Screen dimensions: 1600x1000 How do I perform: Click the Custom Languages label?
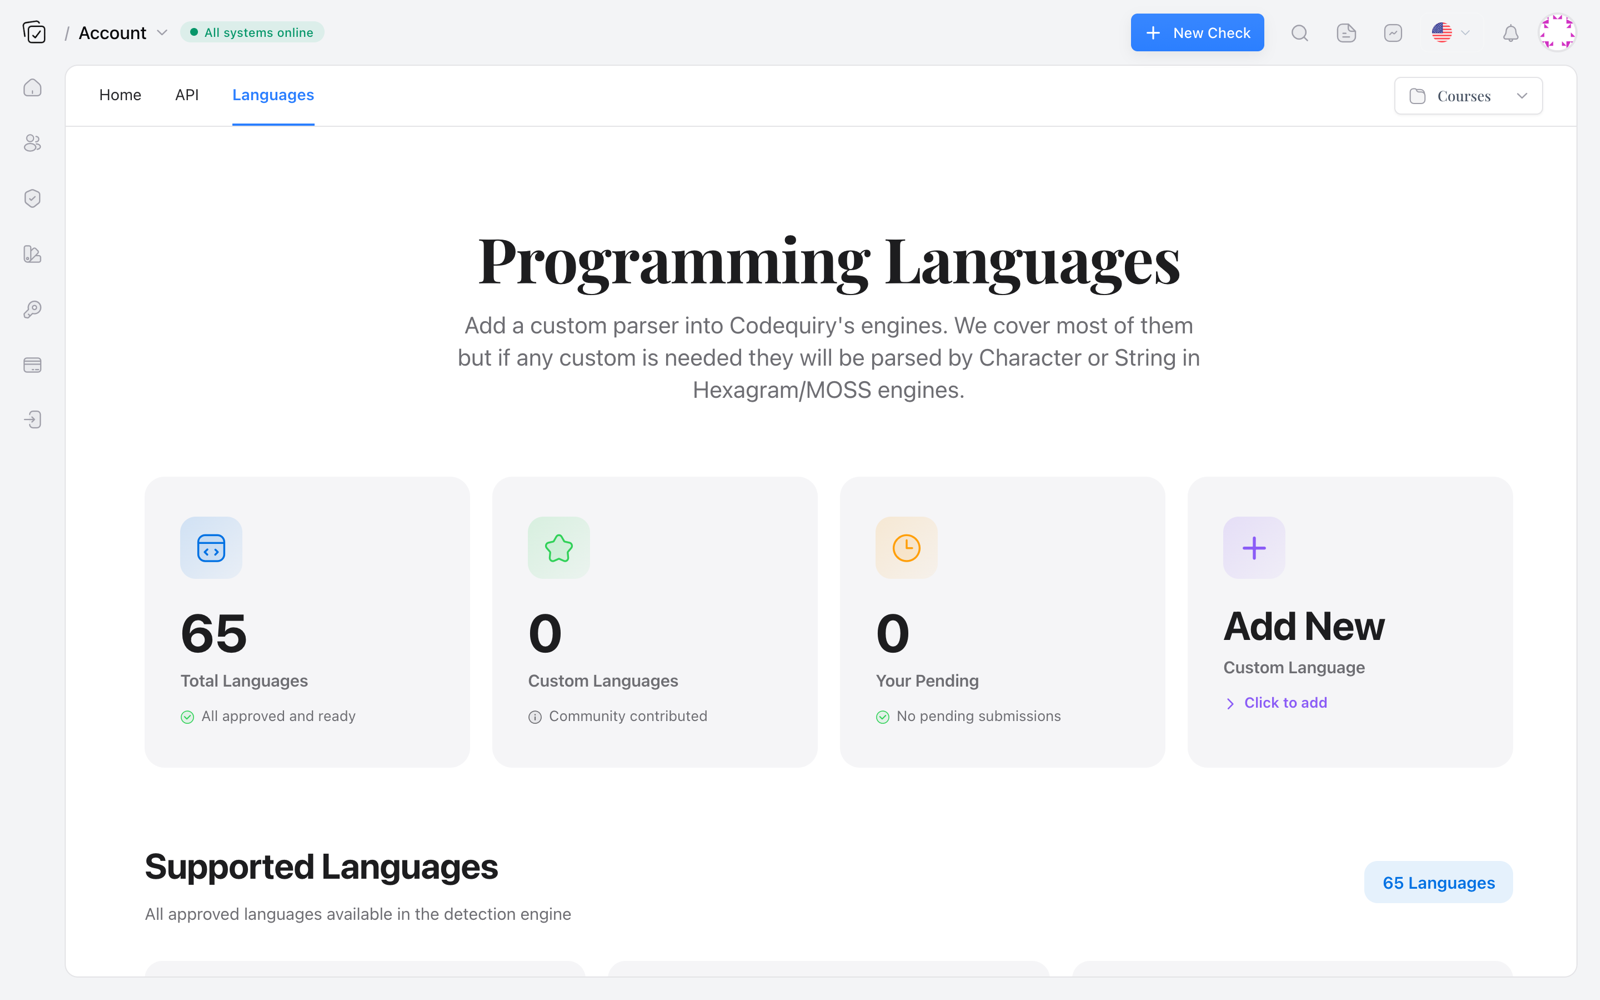tap(603, 681)
